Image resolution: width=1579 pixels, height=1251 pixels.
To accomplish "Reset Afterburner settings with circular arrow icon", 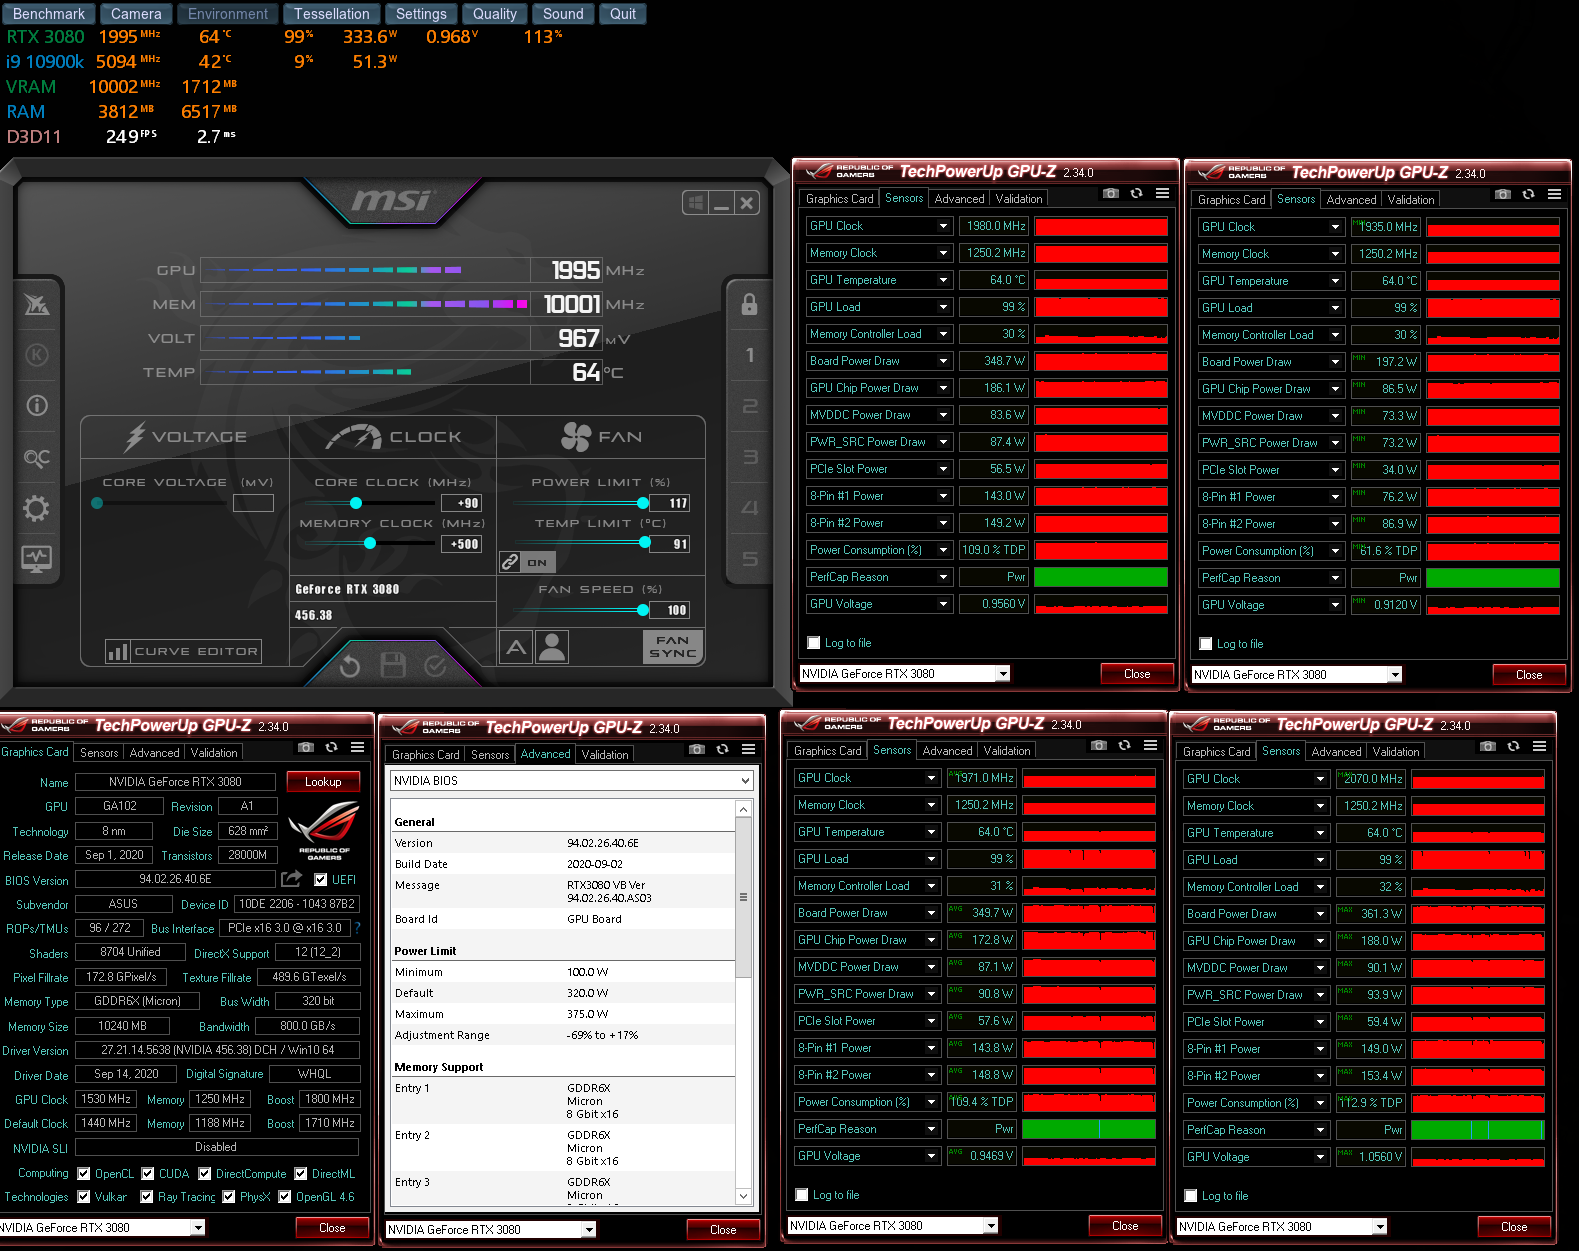I will [349, 665].
